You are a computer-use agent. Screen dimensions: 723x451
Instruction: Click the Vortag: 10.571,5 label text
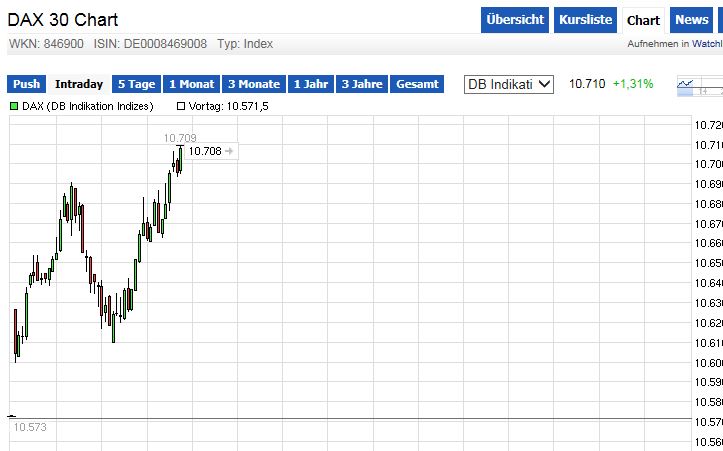click(x=228, y=107)
